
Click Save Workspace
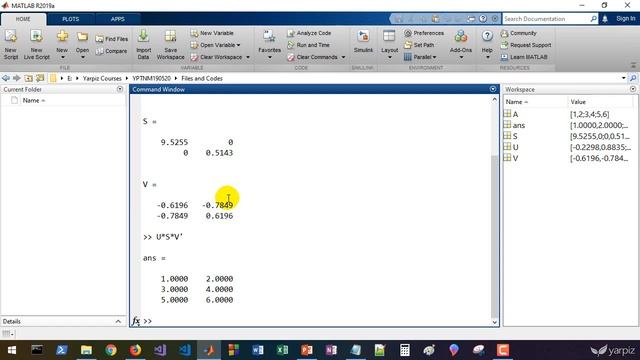click(x=170, y=45)
